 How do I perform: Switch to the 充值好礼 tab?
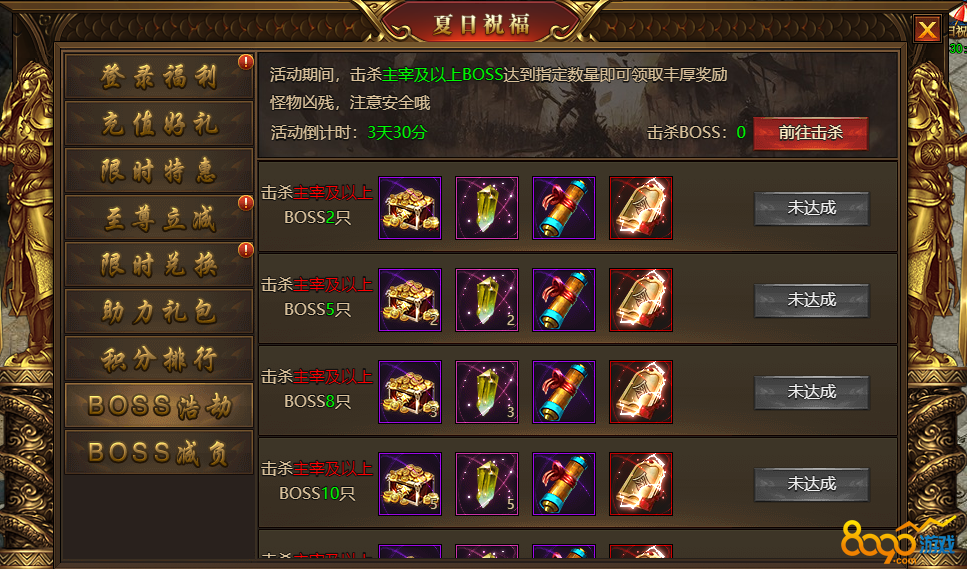(x=159, y=124)
